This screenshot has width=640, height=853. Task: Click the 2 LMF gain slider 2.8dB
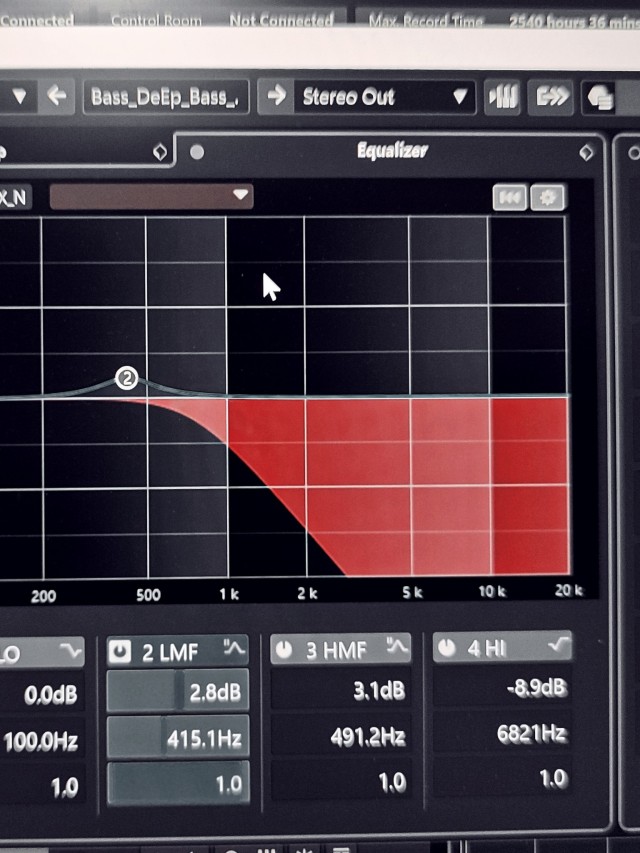coord(178,690)
